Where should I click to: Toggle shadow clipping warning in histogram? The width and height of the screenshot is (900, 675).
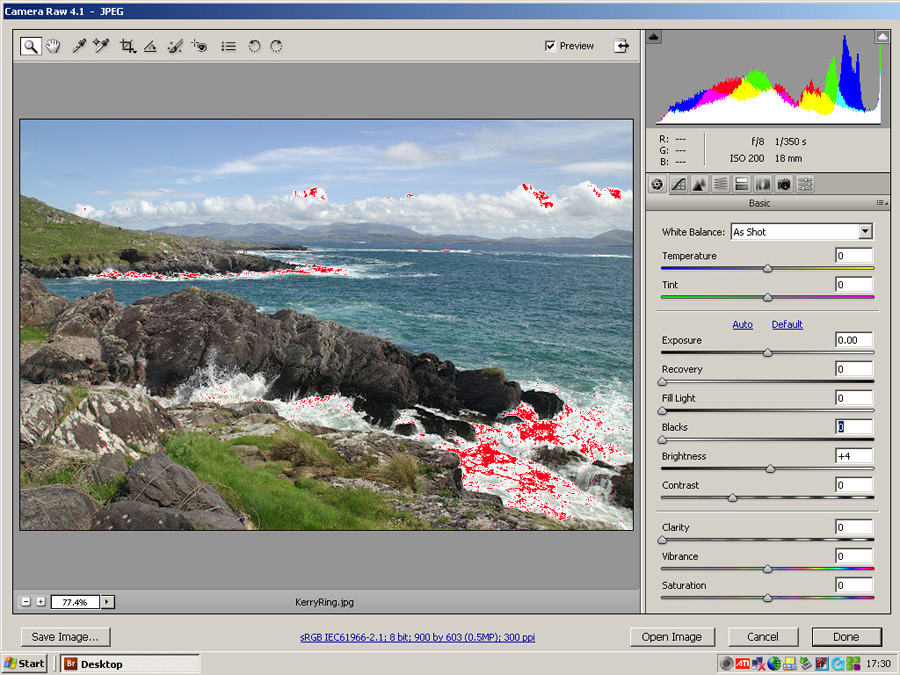[654, 37]
